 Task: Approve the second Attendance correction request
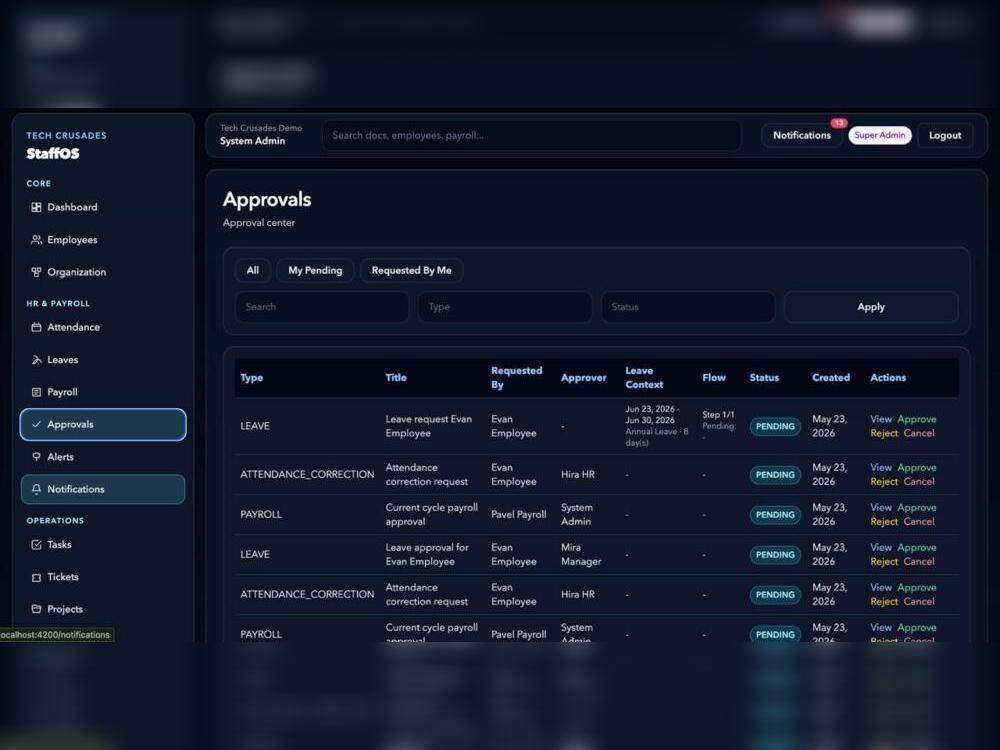(x=916, y=587)
